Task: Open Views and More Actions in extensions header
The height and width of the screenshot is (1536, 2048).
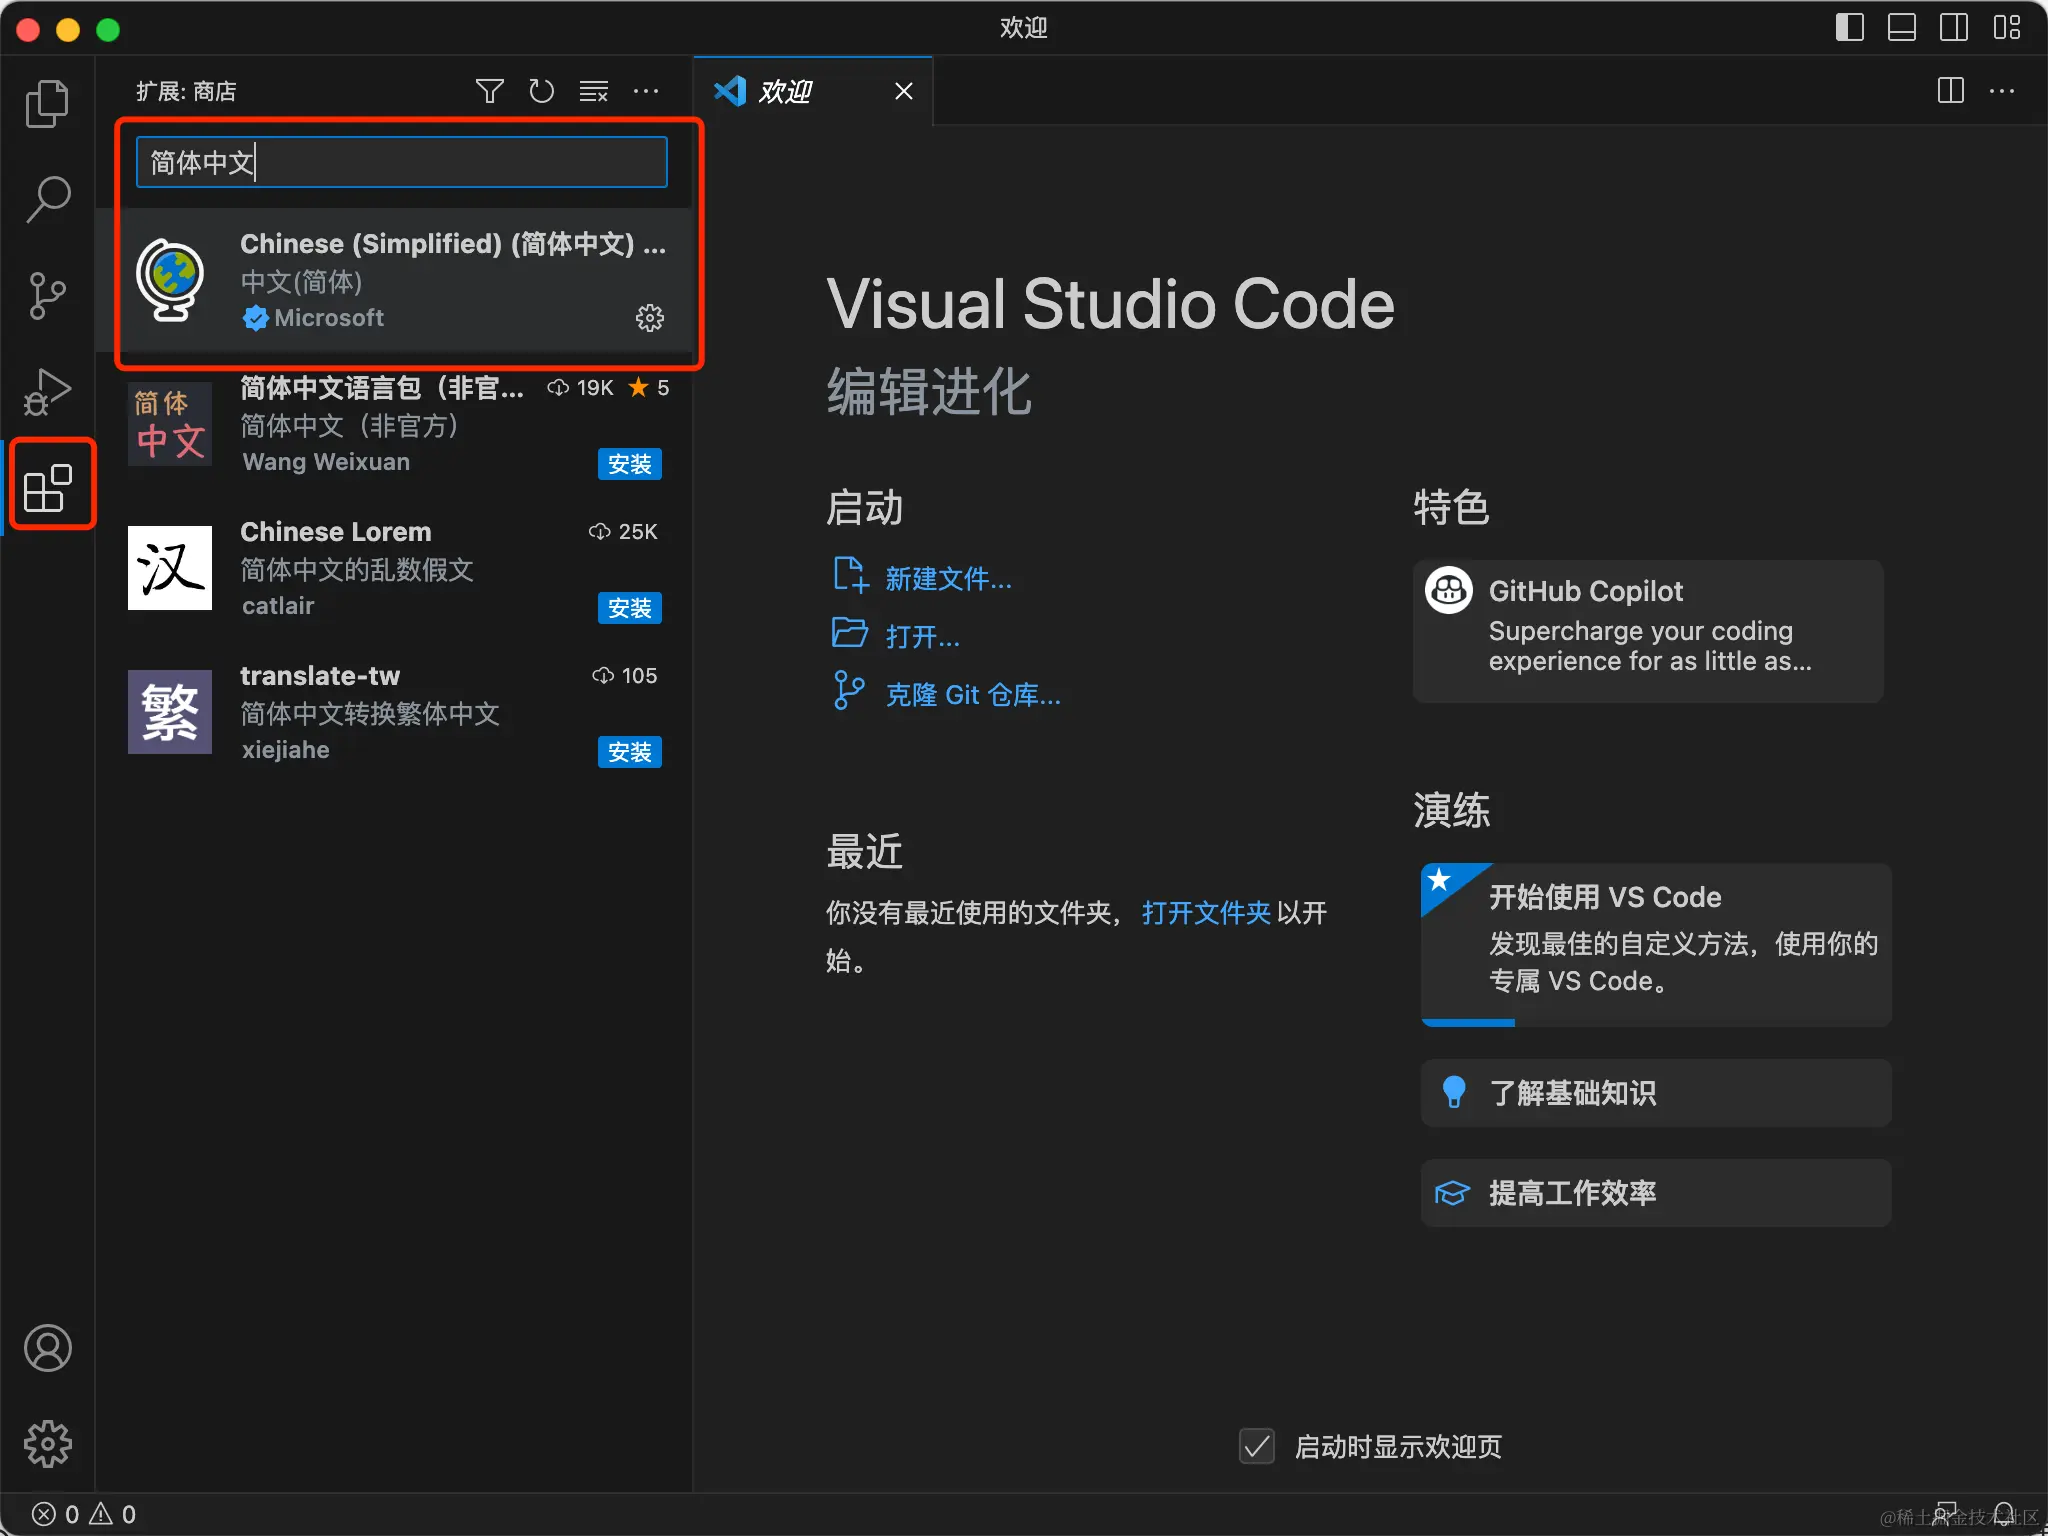Action: click(646, 91)
